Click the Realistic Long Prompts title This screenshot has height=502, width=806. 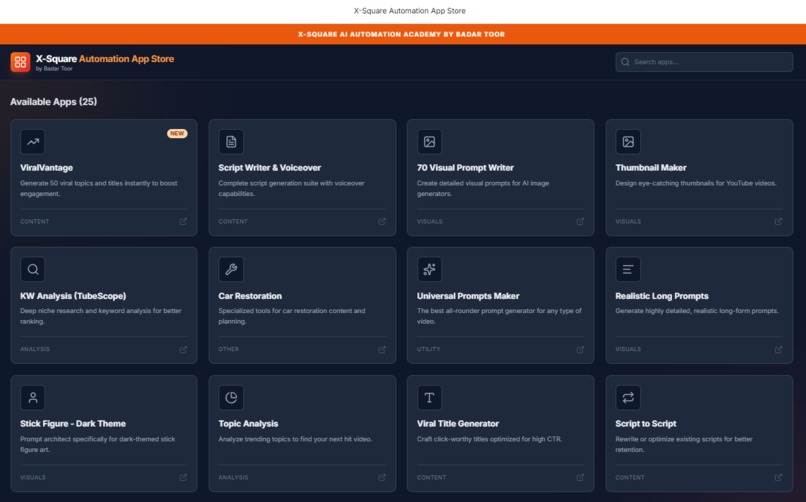(x=662, y=296)
